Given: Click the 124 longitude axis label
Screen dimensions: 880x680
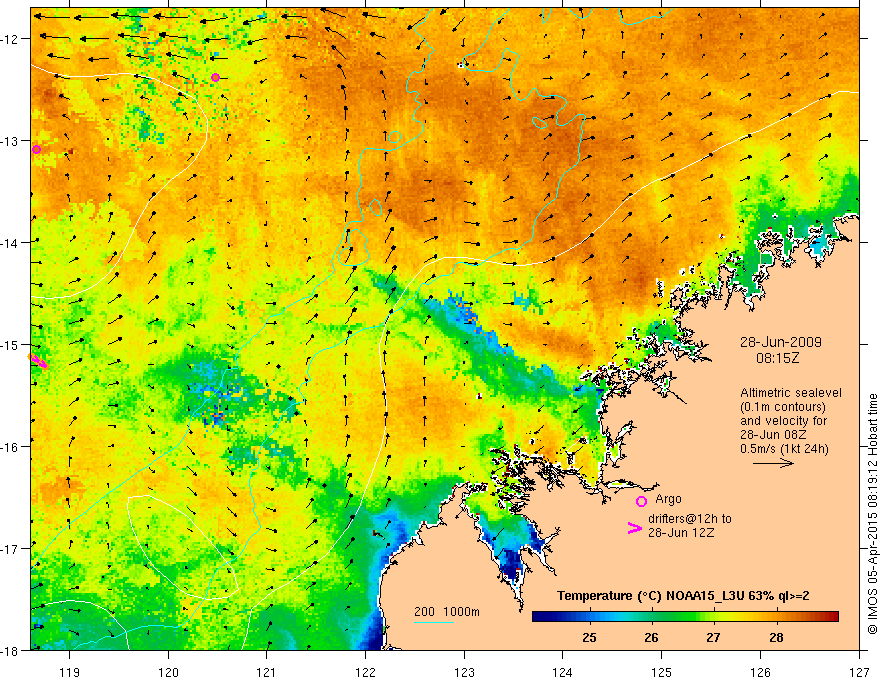Looking at the screenshot, I should [x=563, y=672].
